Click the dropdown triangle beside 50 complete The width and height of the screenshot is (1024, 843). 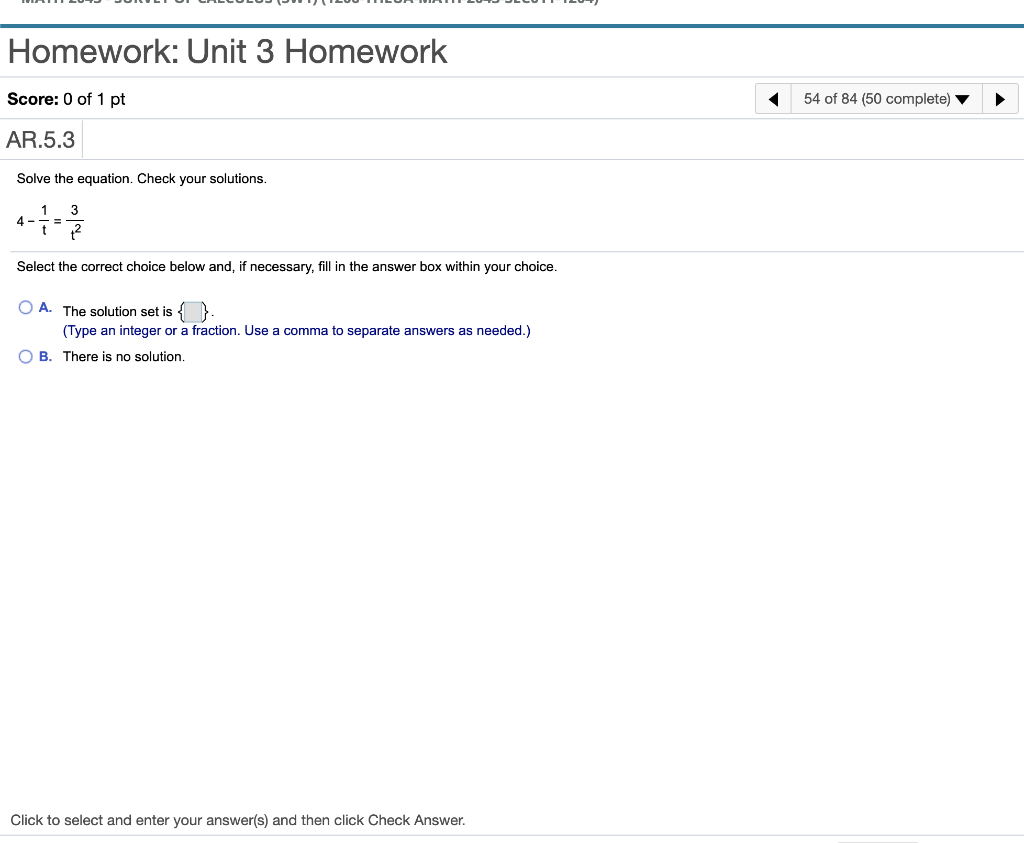[x=962, y=98]
